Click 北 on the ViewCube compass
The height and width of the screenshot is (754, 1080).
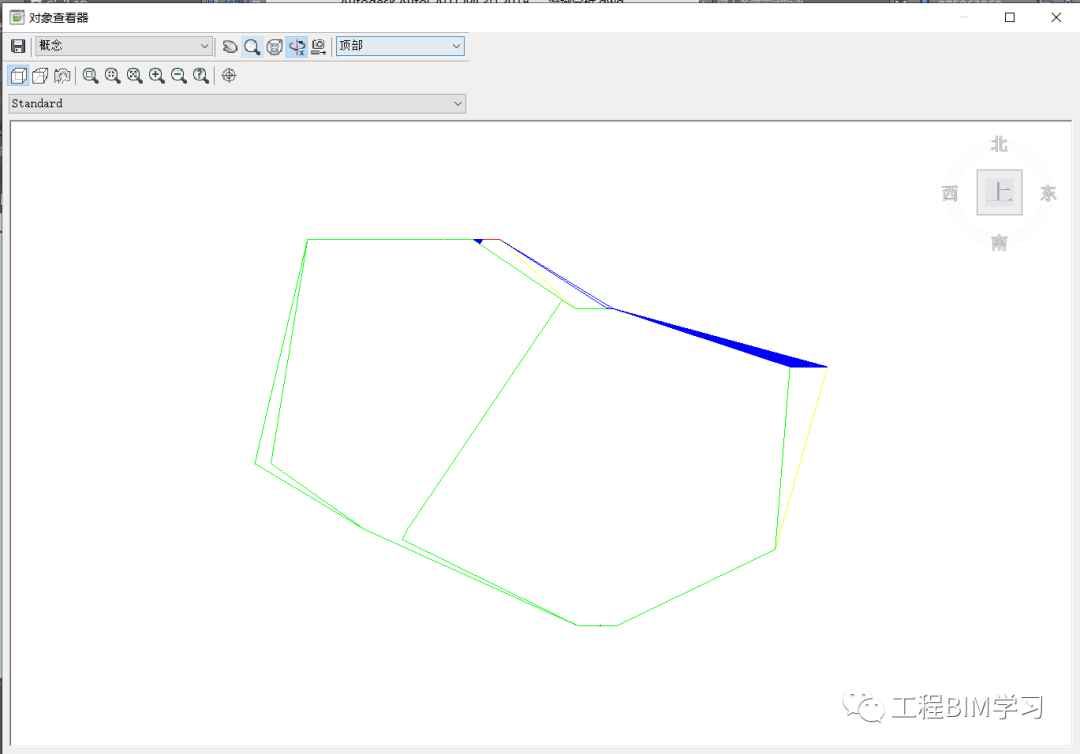click(999, 145)
